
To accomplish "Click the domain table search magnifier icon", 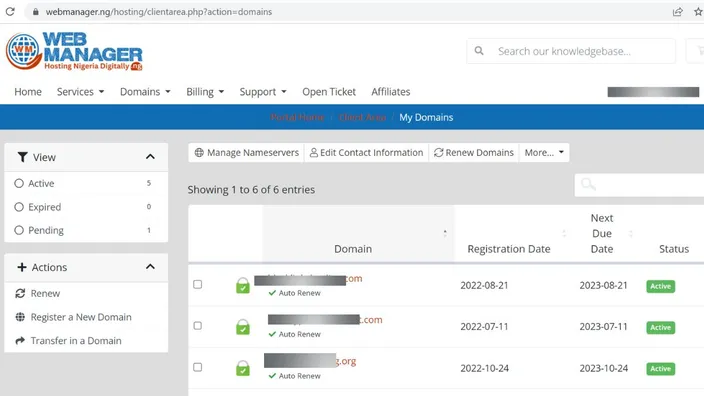I will point(588,184).
